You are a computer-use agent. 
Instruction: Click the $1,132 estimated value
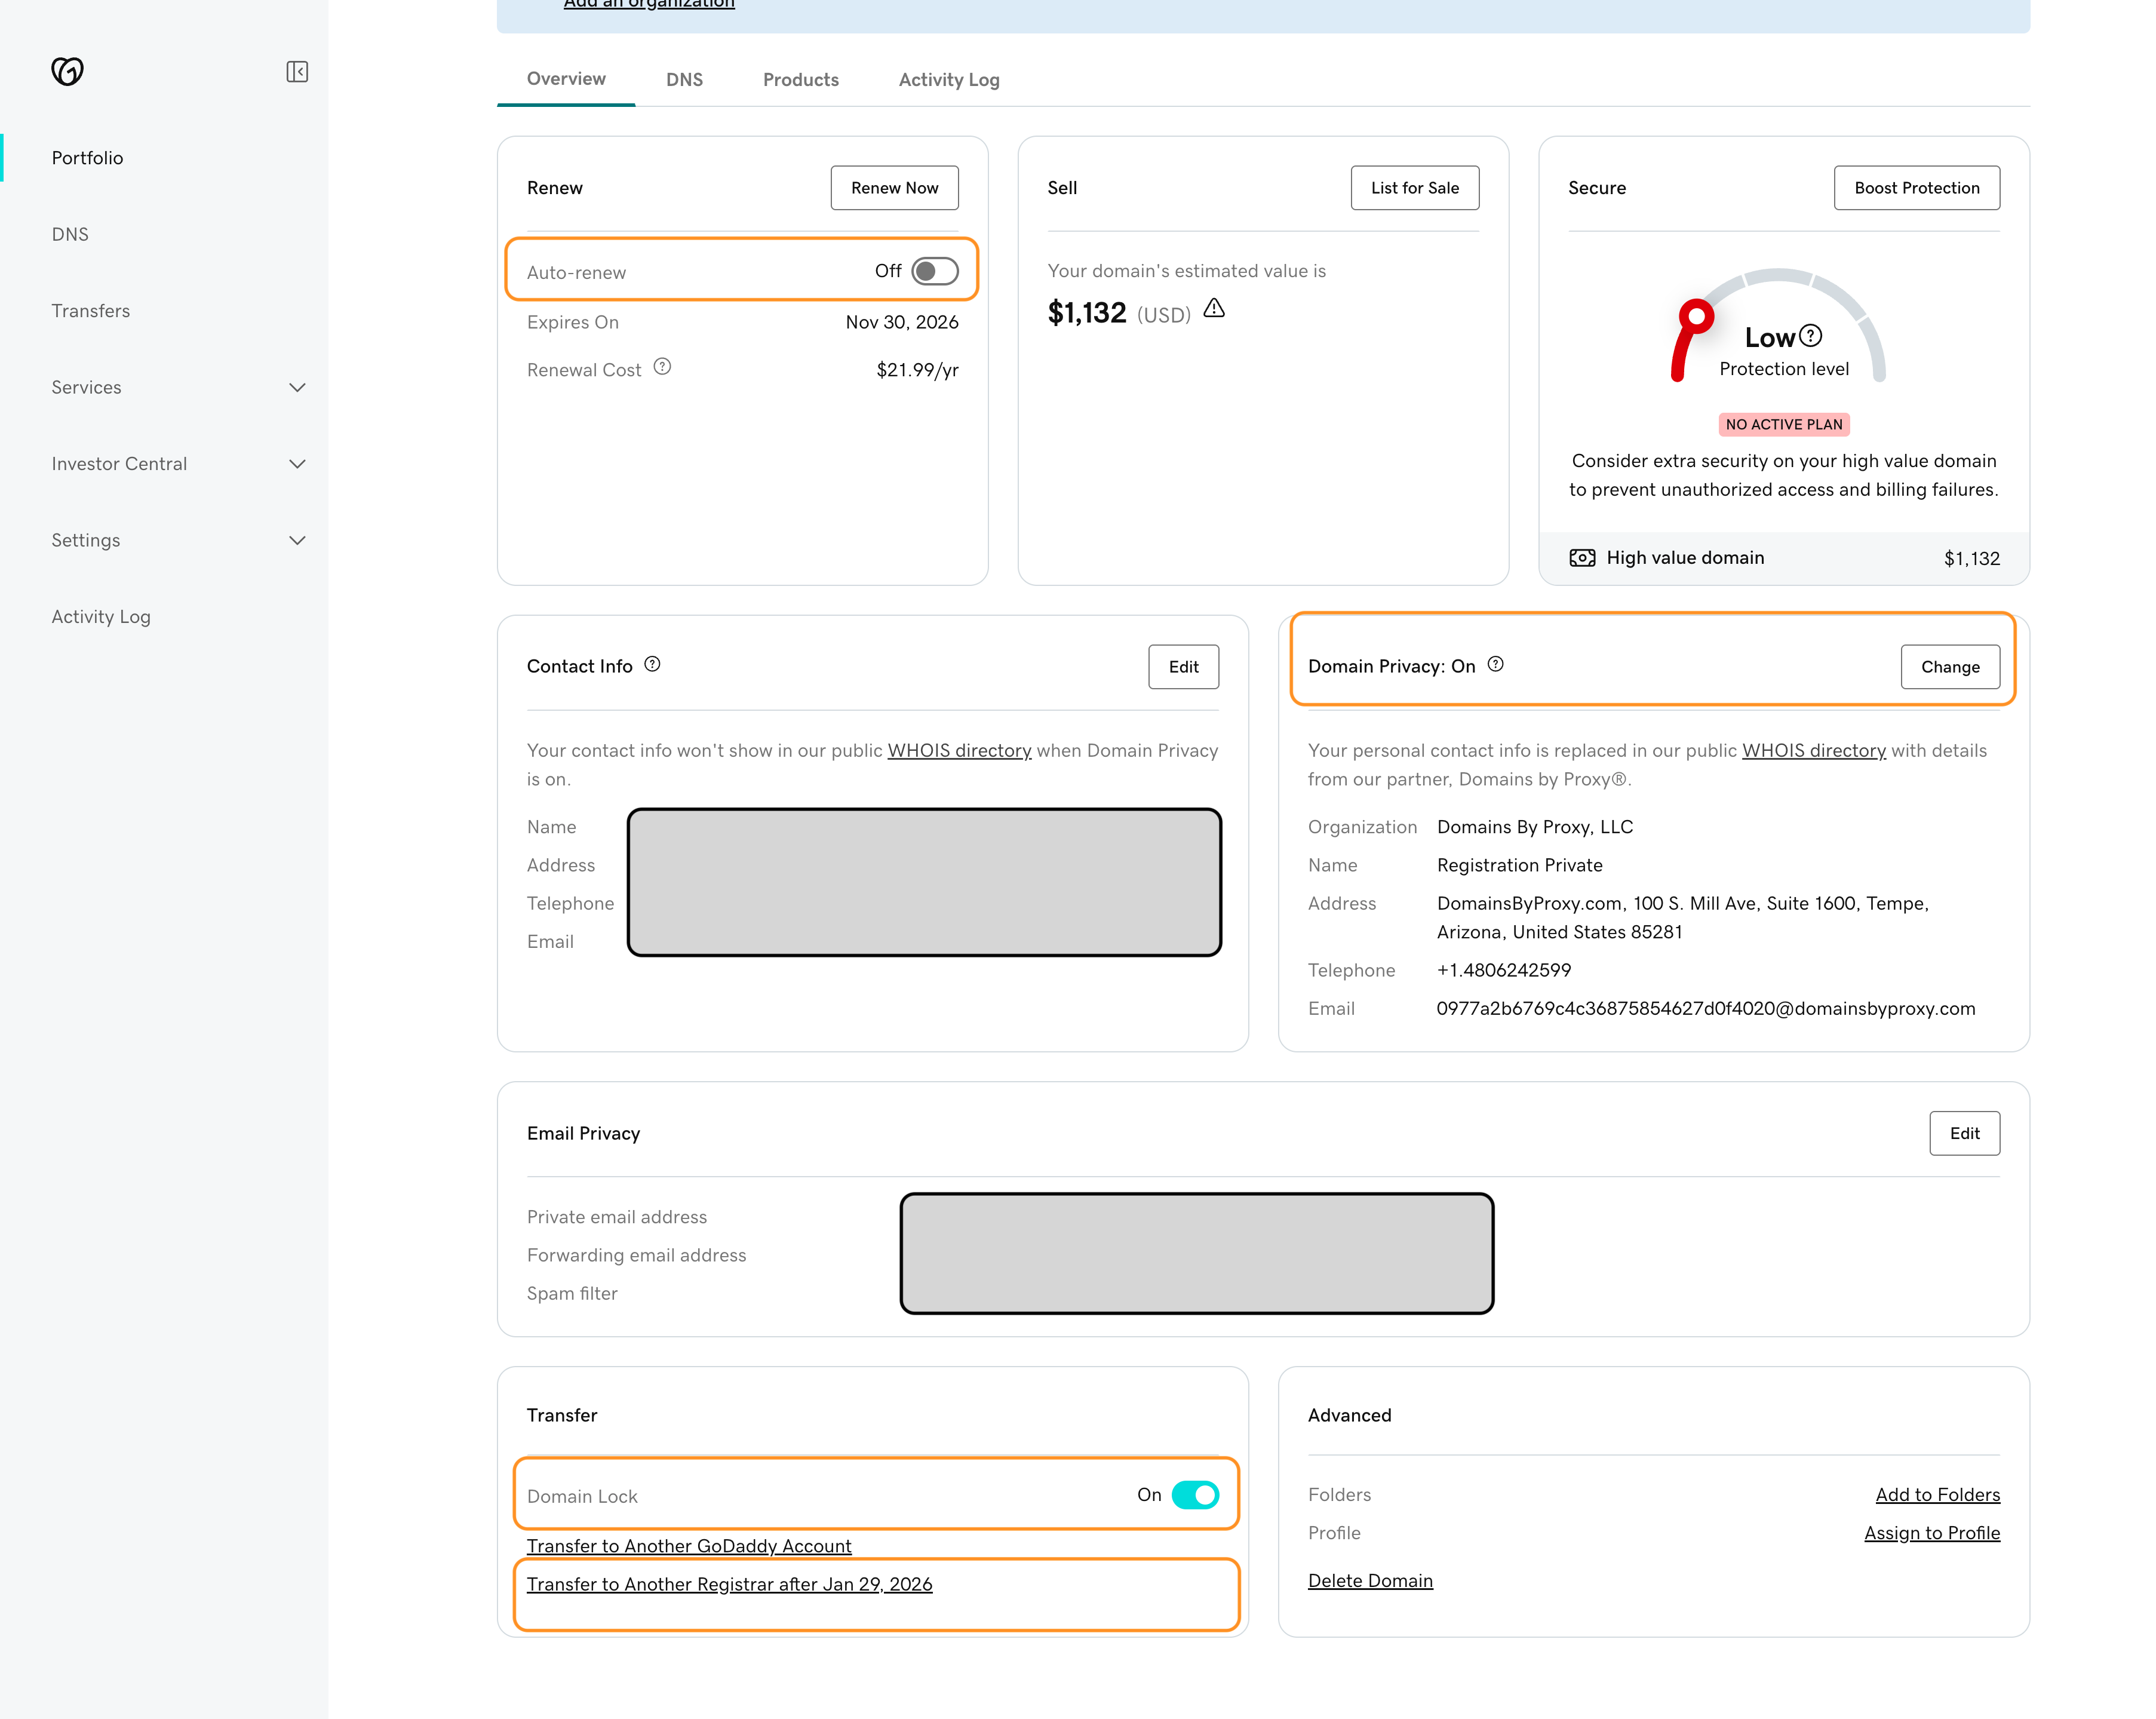tap(1087, 312)
